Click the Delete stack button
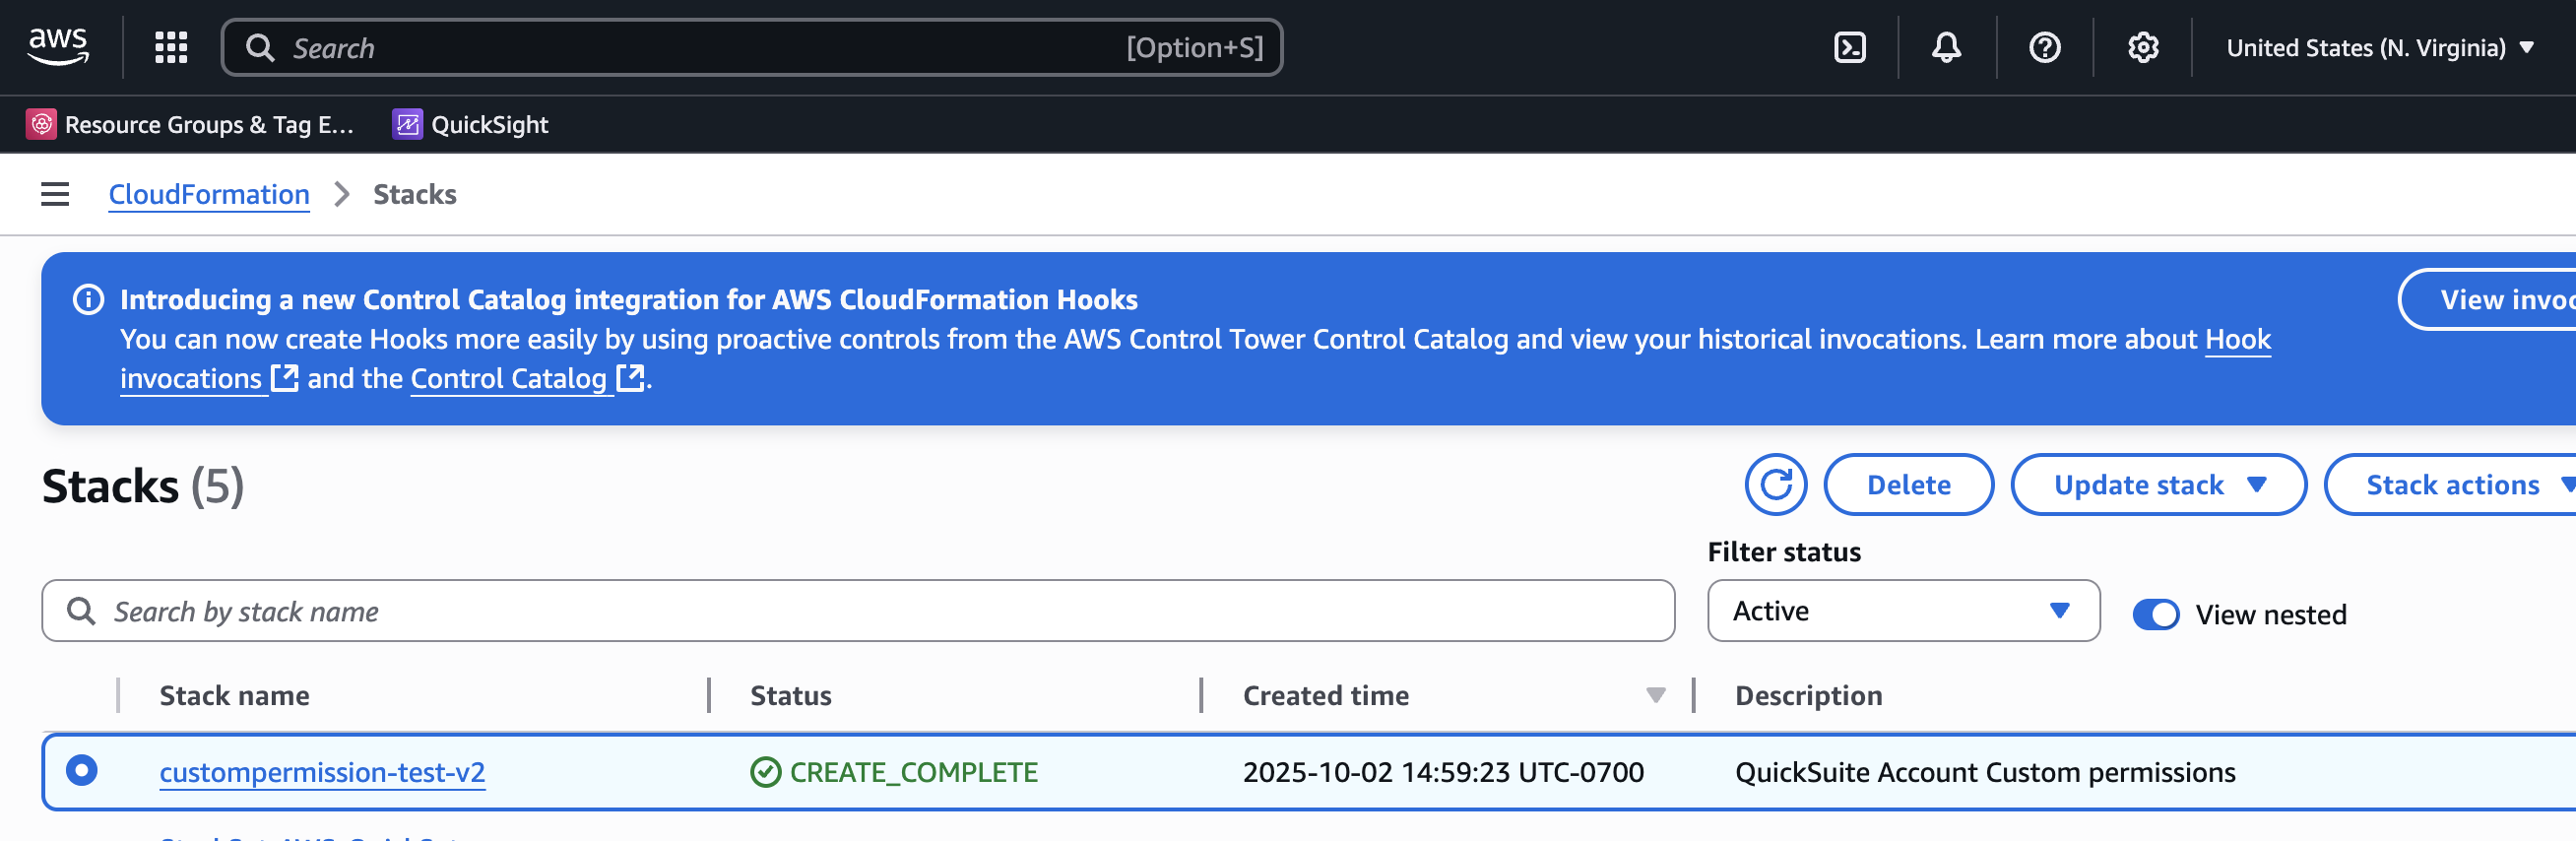The width and height of the screenshot is (2576, 841). pos(1908,485)
